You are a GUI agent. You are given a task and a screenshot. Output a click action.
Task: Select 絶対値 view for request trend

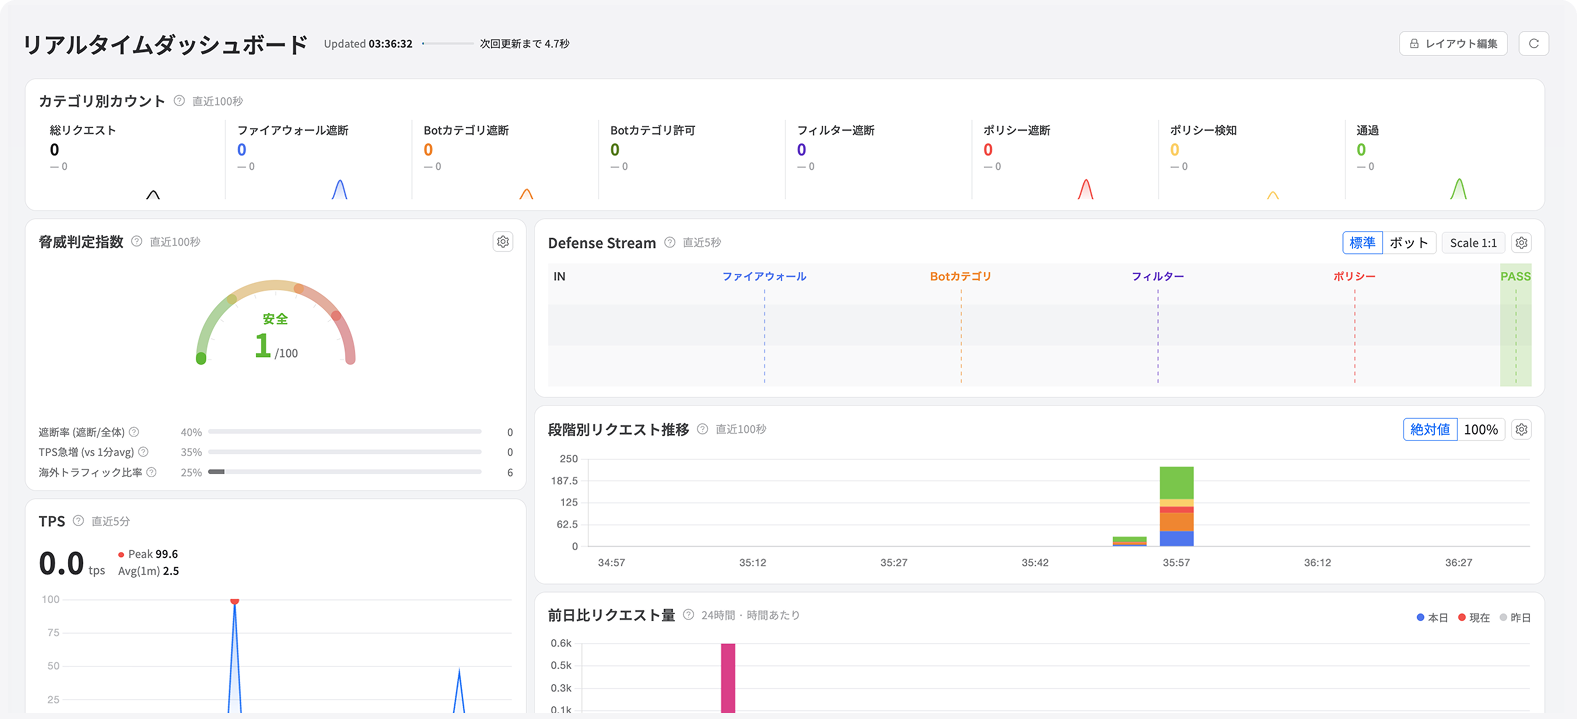pos(1430,429)
